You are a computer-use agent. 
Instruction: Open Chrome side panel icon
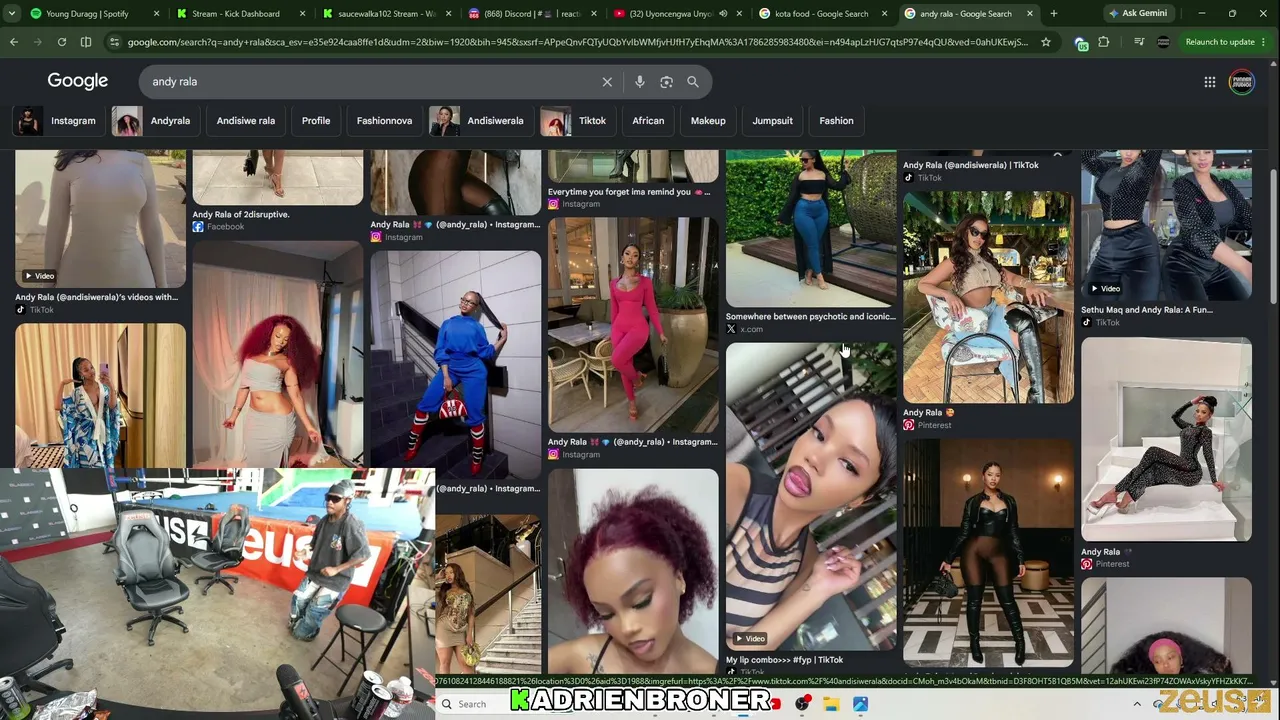coord(86,42)
